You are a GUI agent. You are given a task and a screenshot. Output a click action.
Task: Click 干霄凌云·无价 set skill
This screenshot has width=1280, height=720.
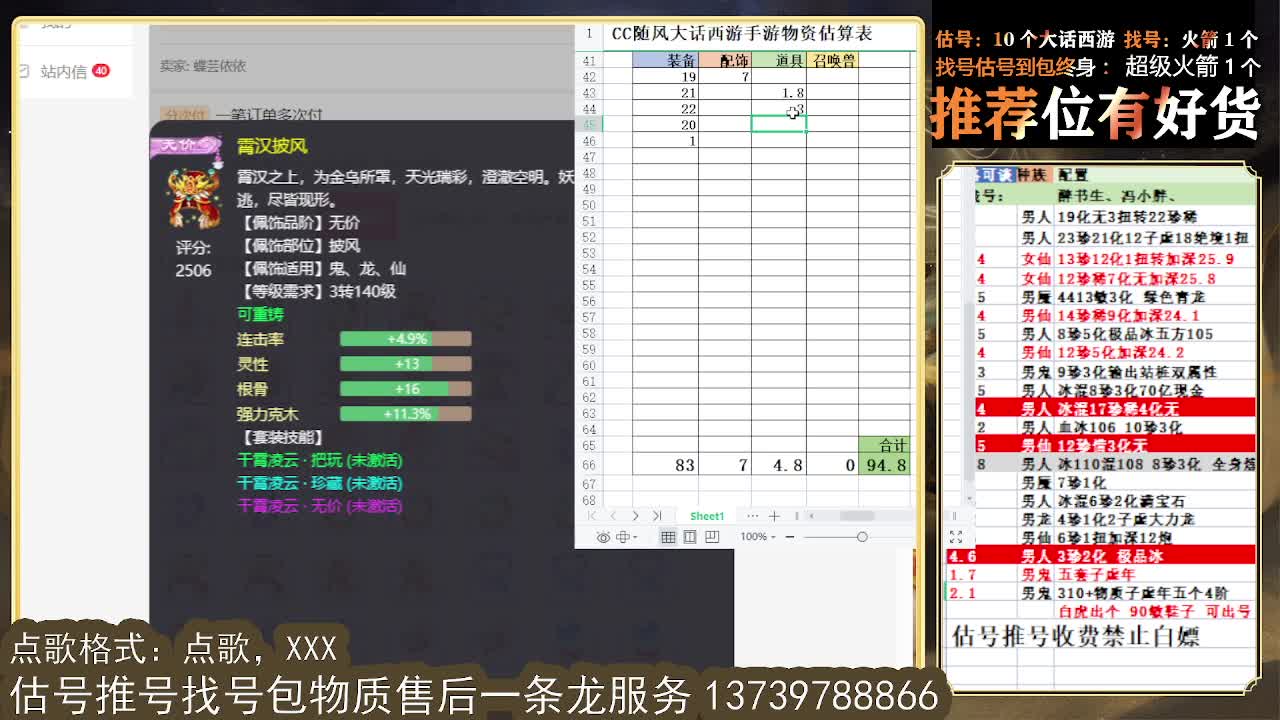(x=319, y=506)
